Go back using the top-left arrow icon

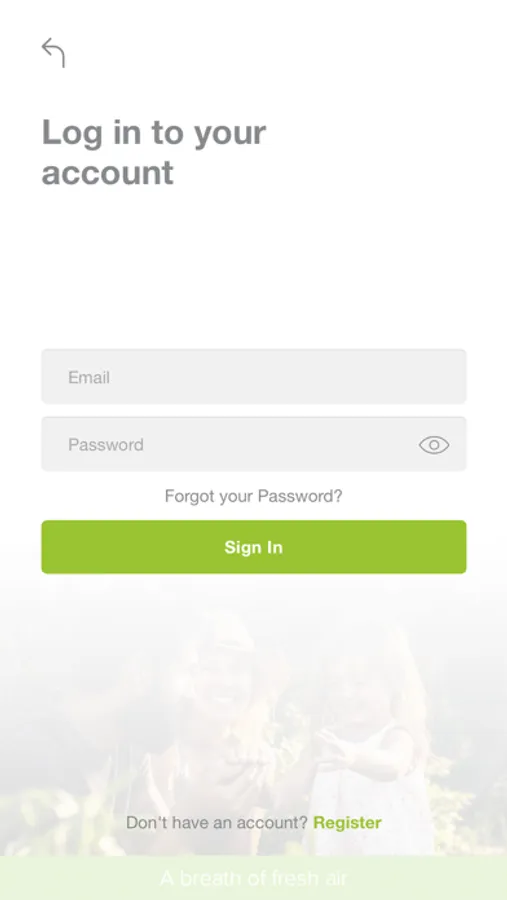53,53
